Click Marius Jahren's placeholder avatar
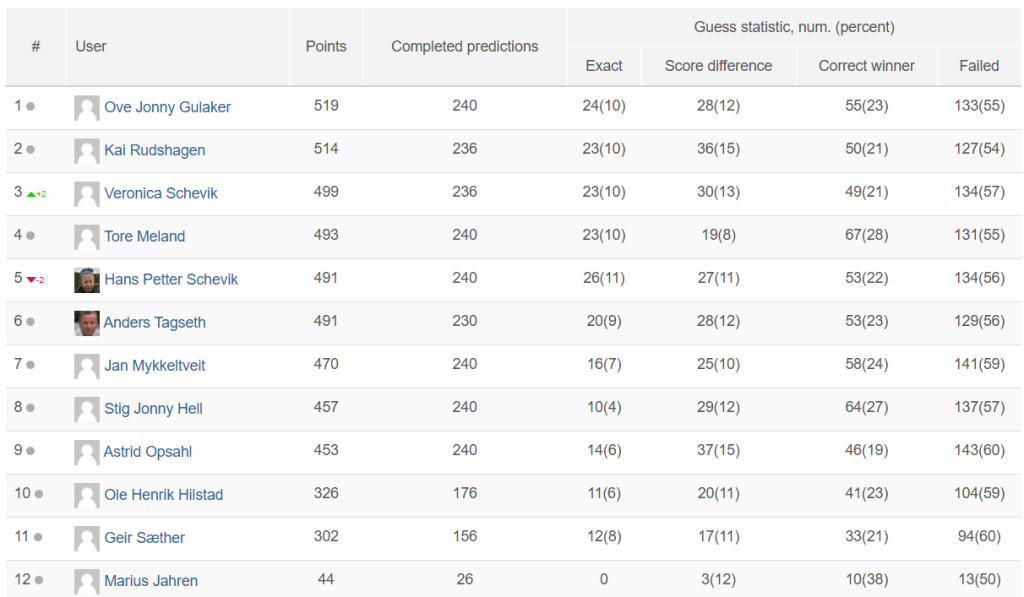This screenshot has width=1024, height=597. coord(87,581)
